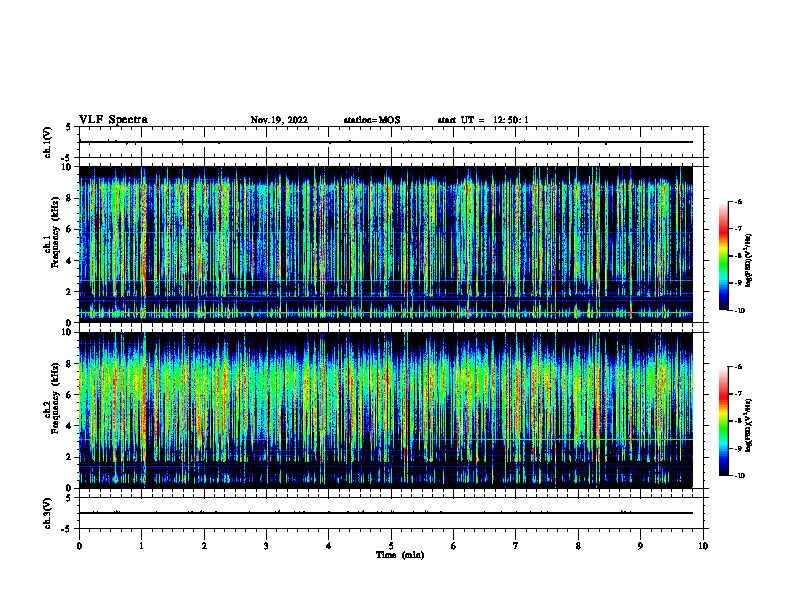Viewport: 792px width, 612px height.
Task: Click the "1" tick on the time axis
Action: 141,546
